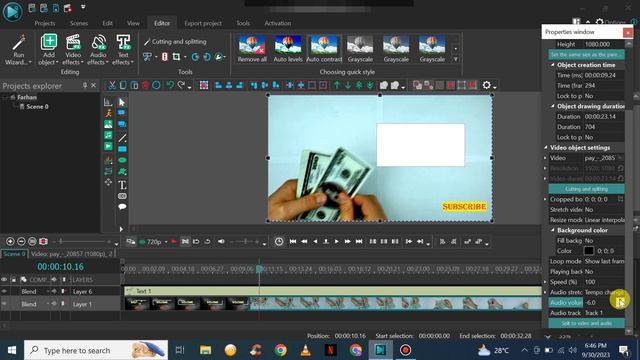Move selected object up one layer
The height and width of the screenshot is (360, 640).
[x=337, y=85]
